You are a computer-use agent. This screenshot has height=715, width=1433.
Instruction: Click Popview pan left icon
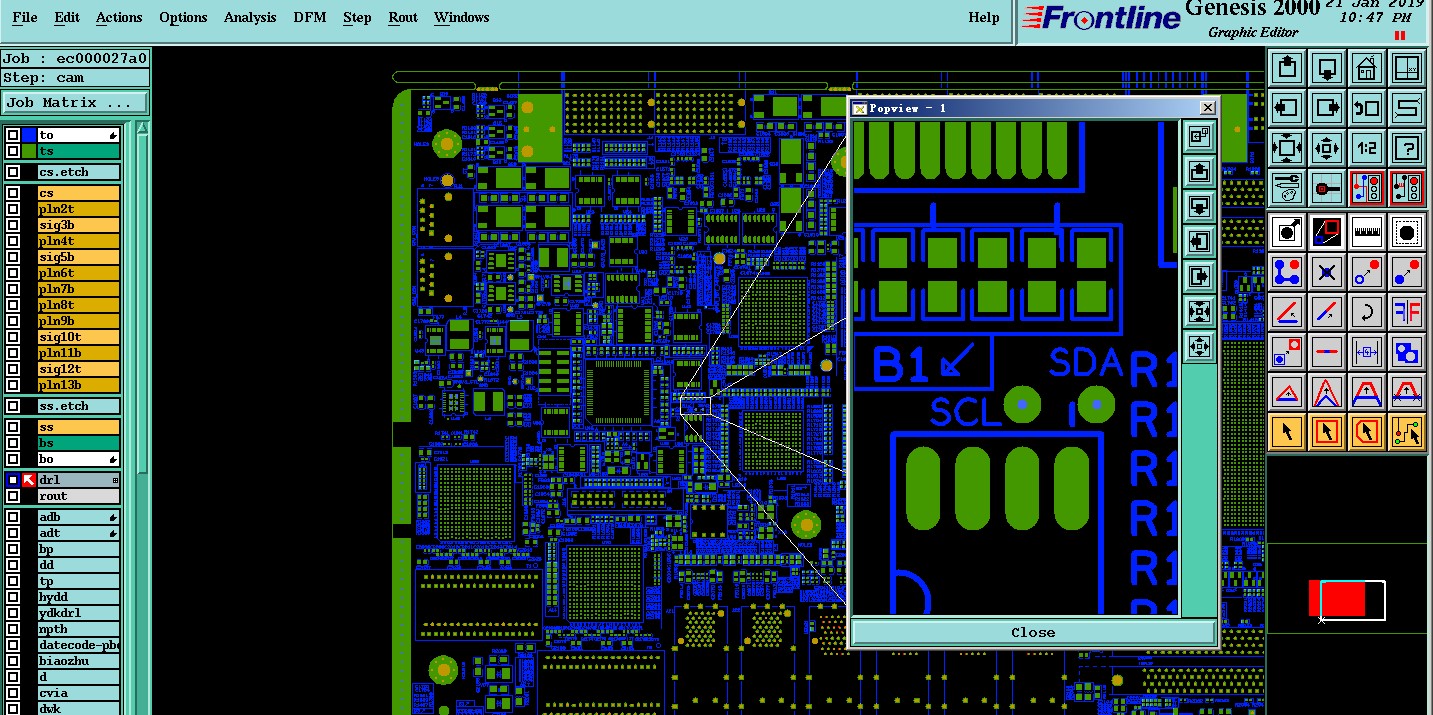click(1199, 241)
